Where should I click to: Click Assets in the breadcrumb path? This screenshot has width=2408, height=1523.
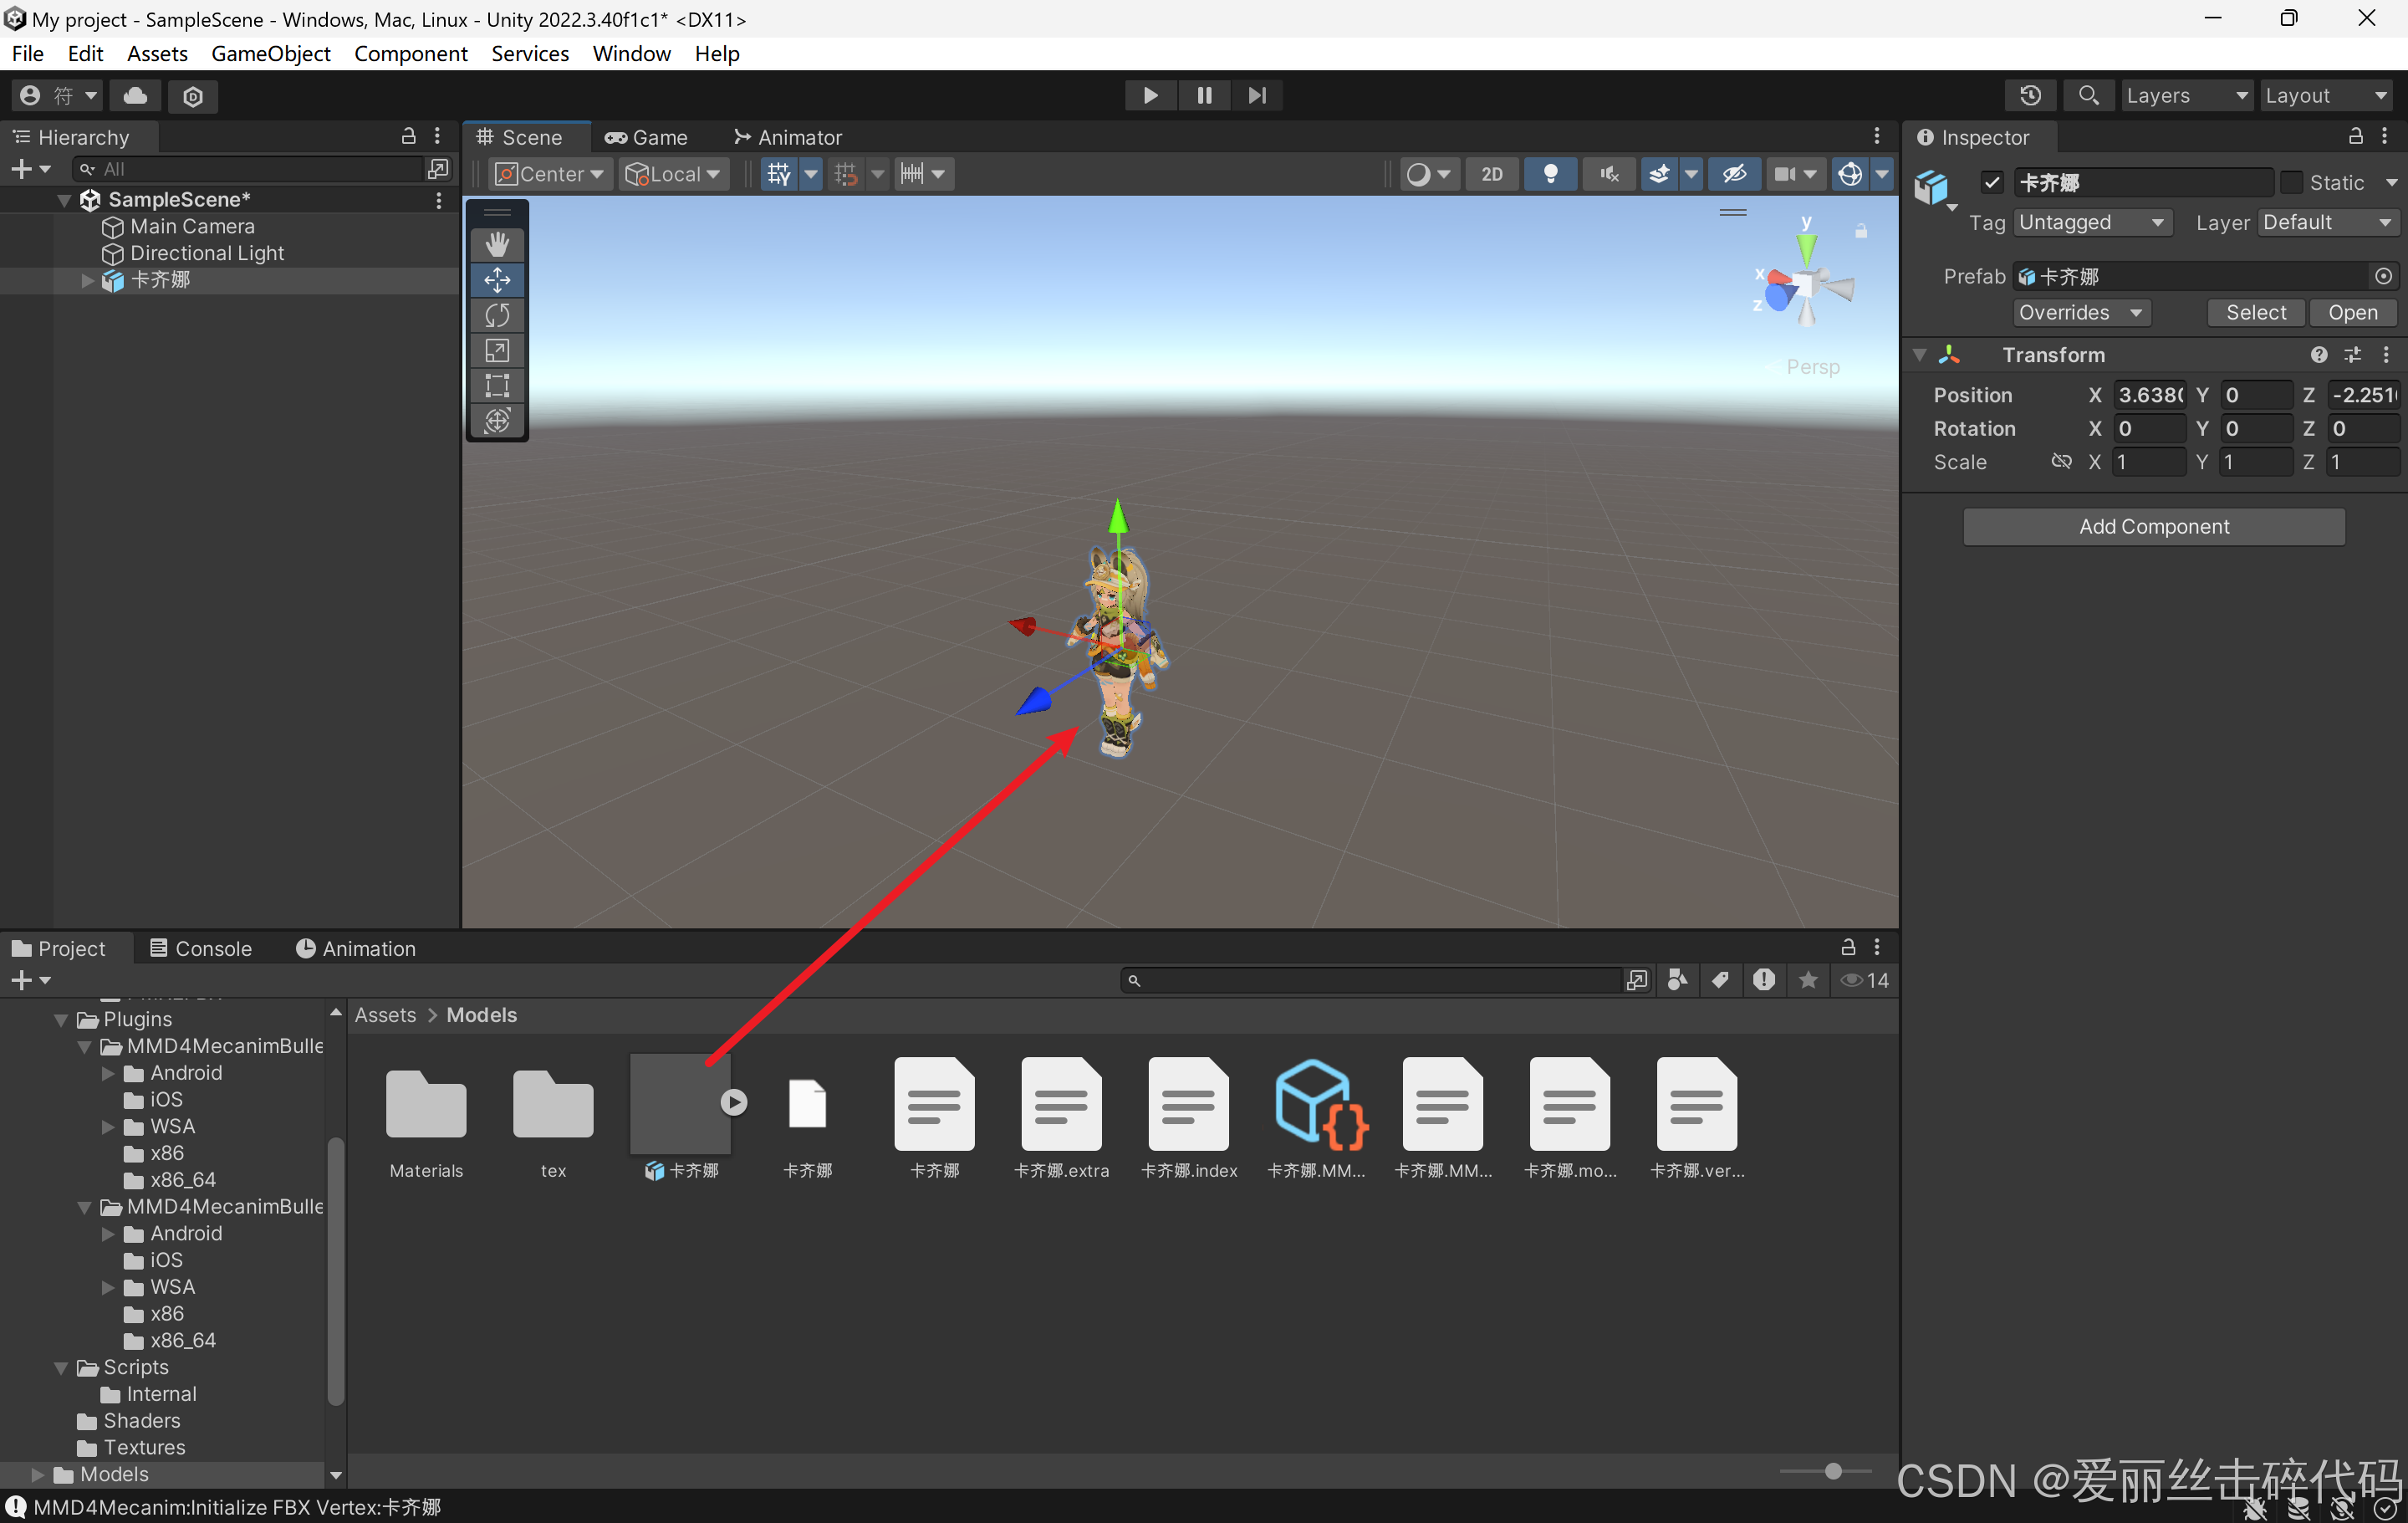tap(385, 1015)
